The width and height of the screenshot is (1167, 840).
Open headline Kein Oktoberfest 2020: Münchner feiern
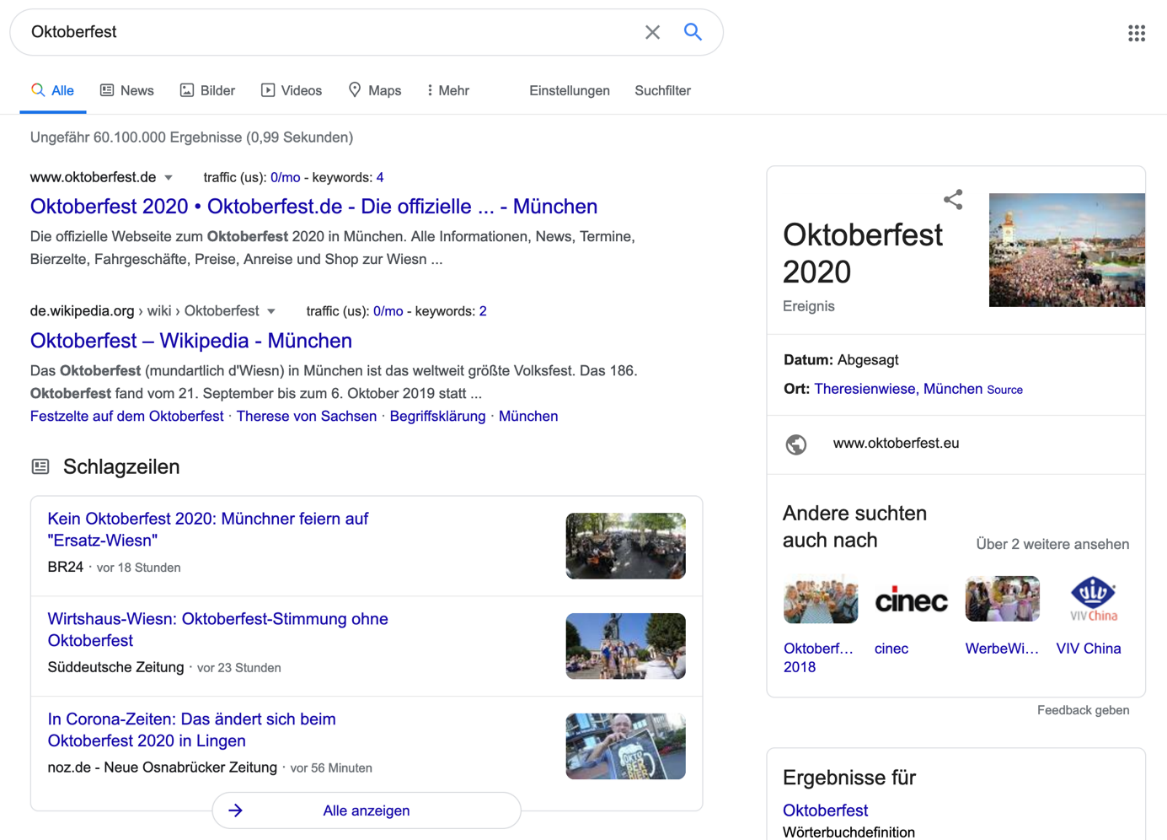pyautogui.click(x=208, y=529)
